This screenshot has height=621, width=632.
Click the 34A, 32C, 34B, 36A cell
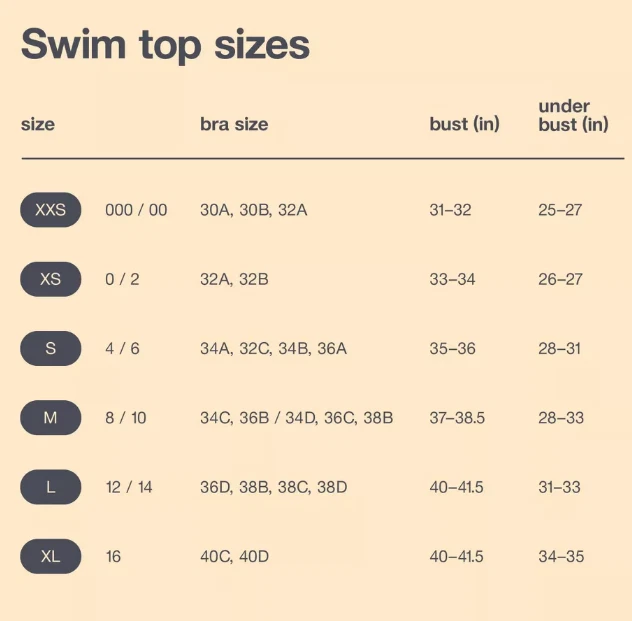273,349
